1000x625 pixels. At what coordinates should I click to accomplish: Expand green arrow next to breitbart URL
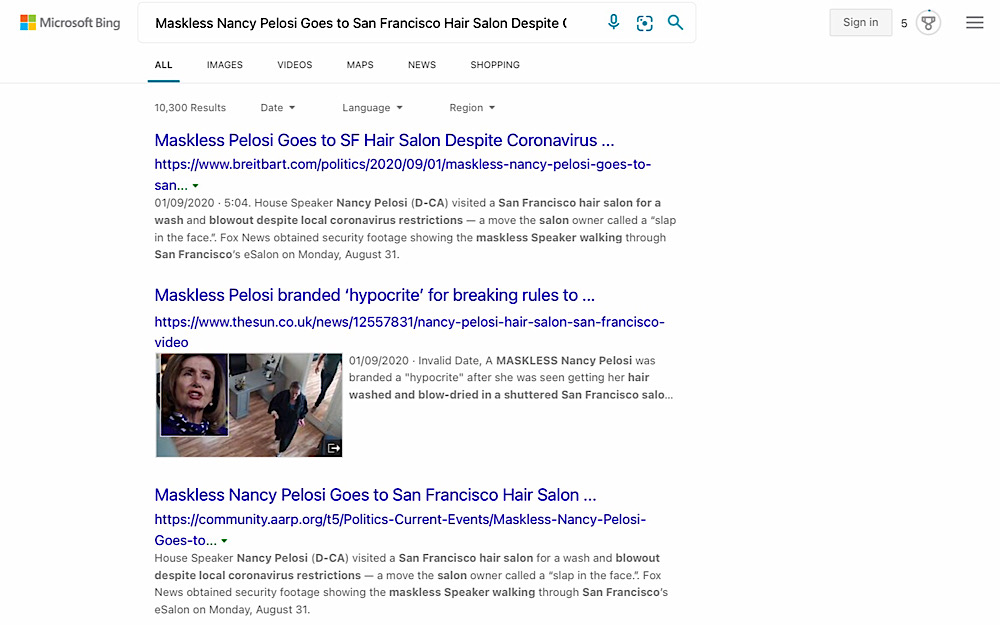point(196,186)
